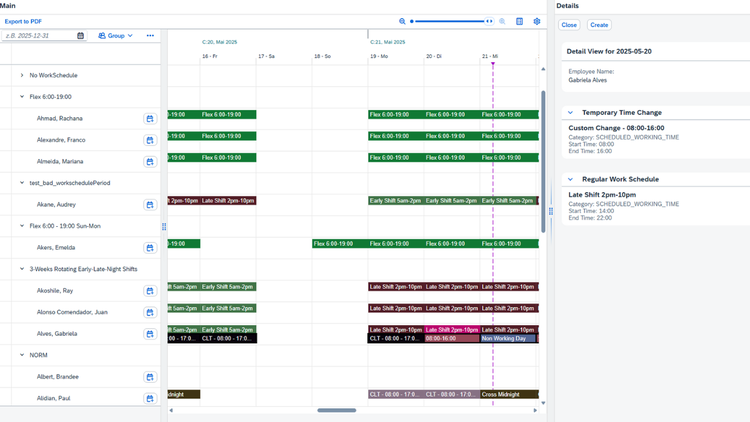
Task: Collapse the NORM group
Action: coord(22,355)
